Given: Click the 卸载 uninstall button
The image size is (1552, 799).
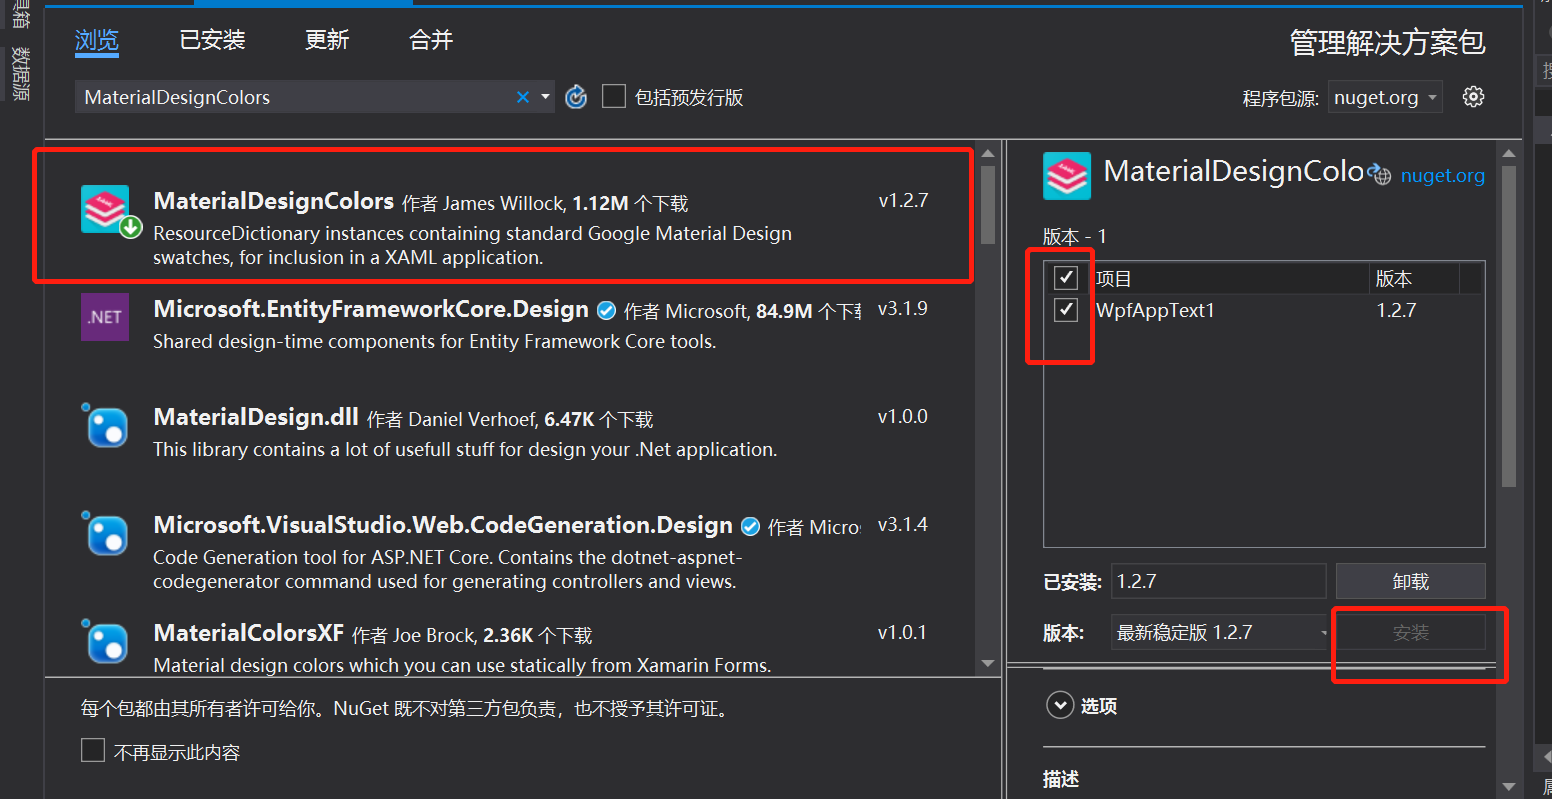Looking at the screenshot, I should 1410,581.
